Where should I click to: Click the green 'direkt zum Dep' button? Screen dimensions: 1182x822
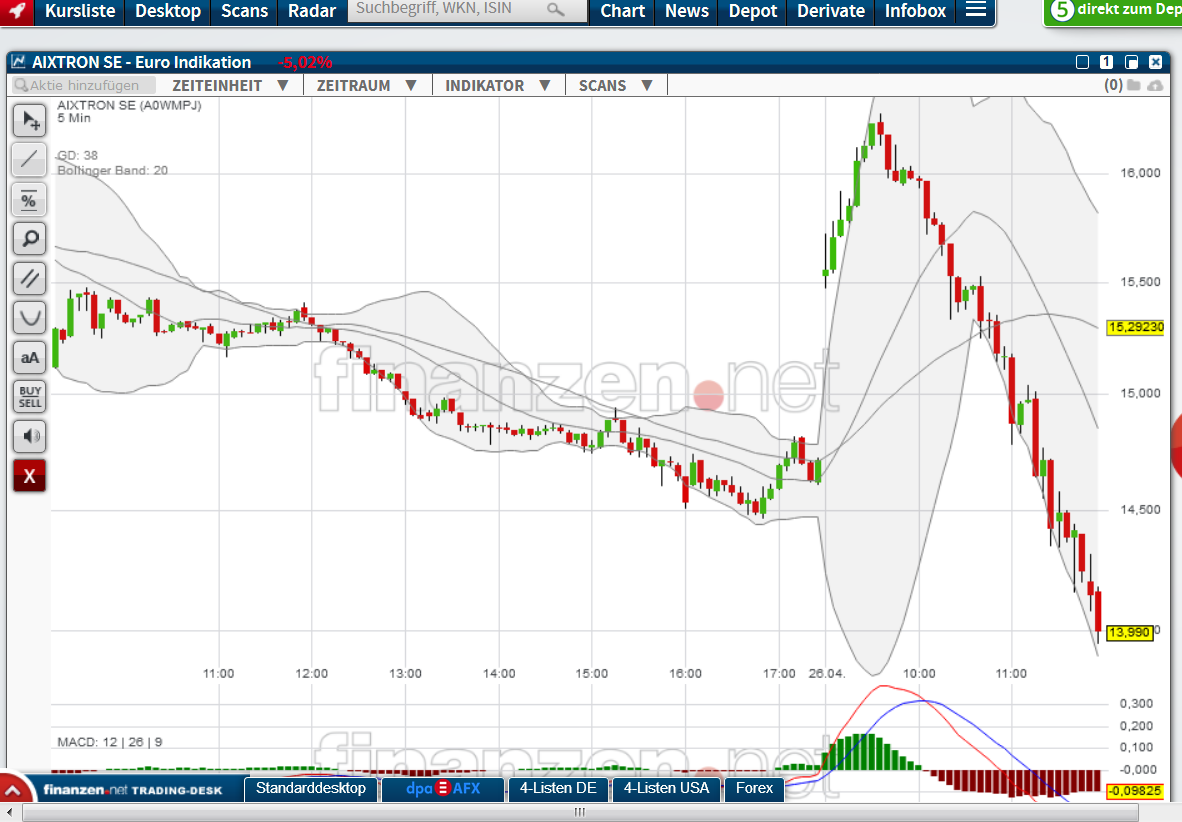1113,11
